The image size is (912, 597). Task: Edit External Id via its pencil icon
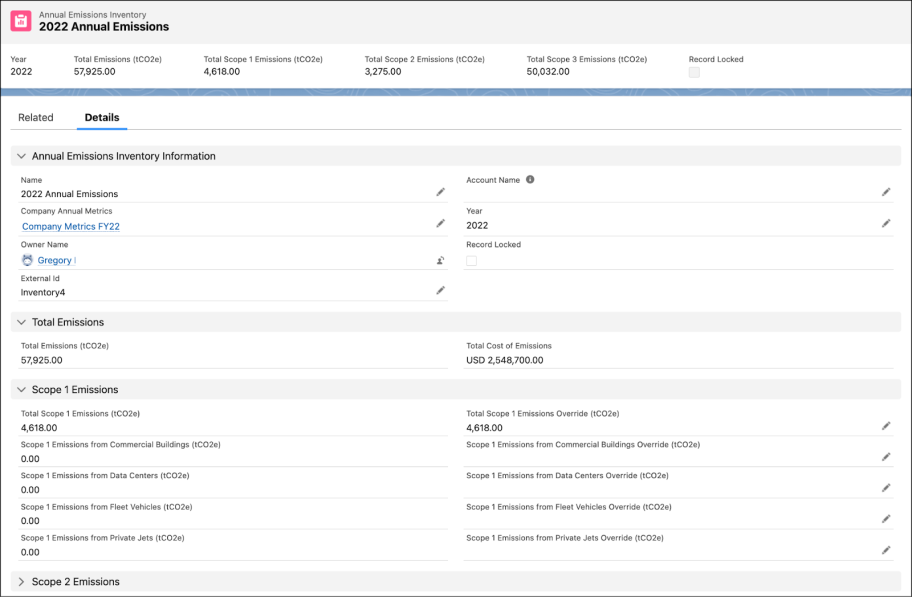440,290
